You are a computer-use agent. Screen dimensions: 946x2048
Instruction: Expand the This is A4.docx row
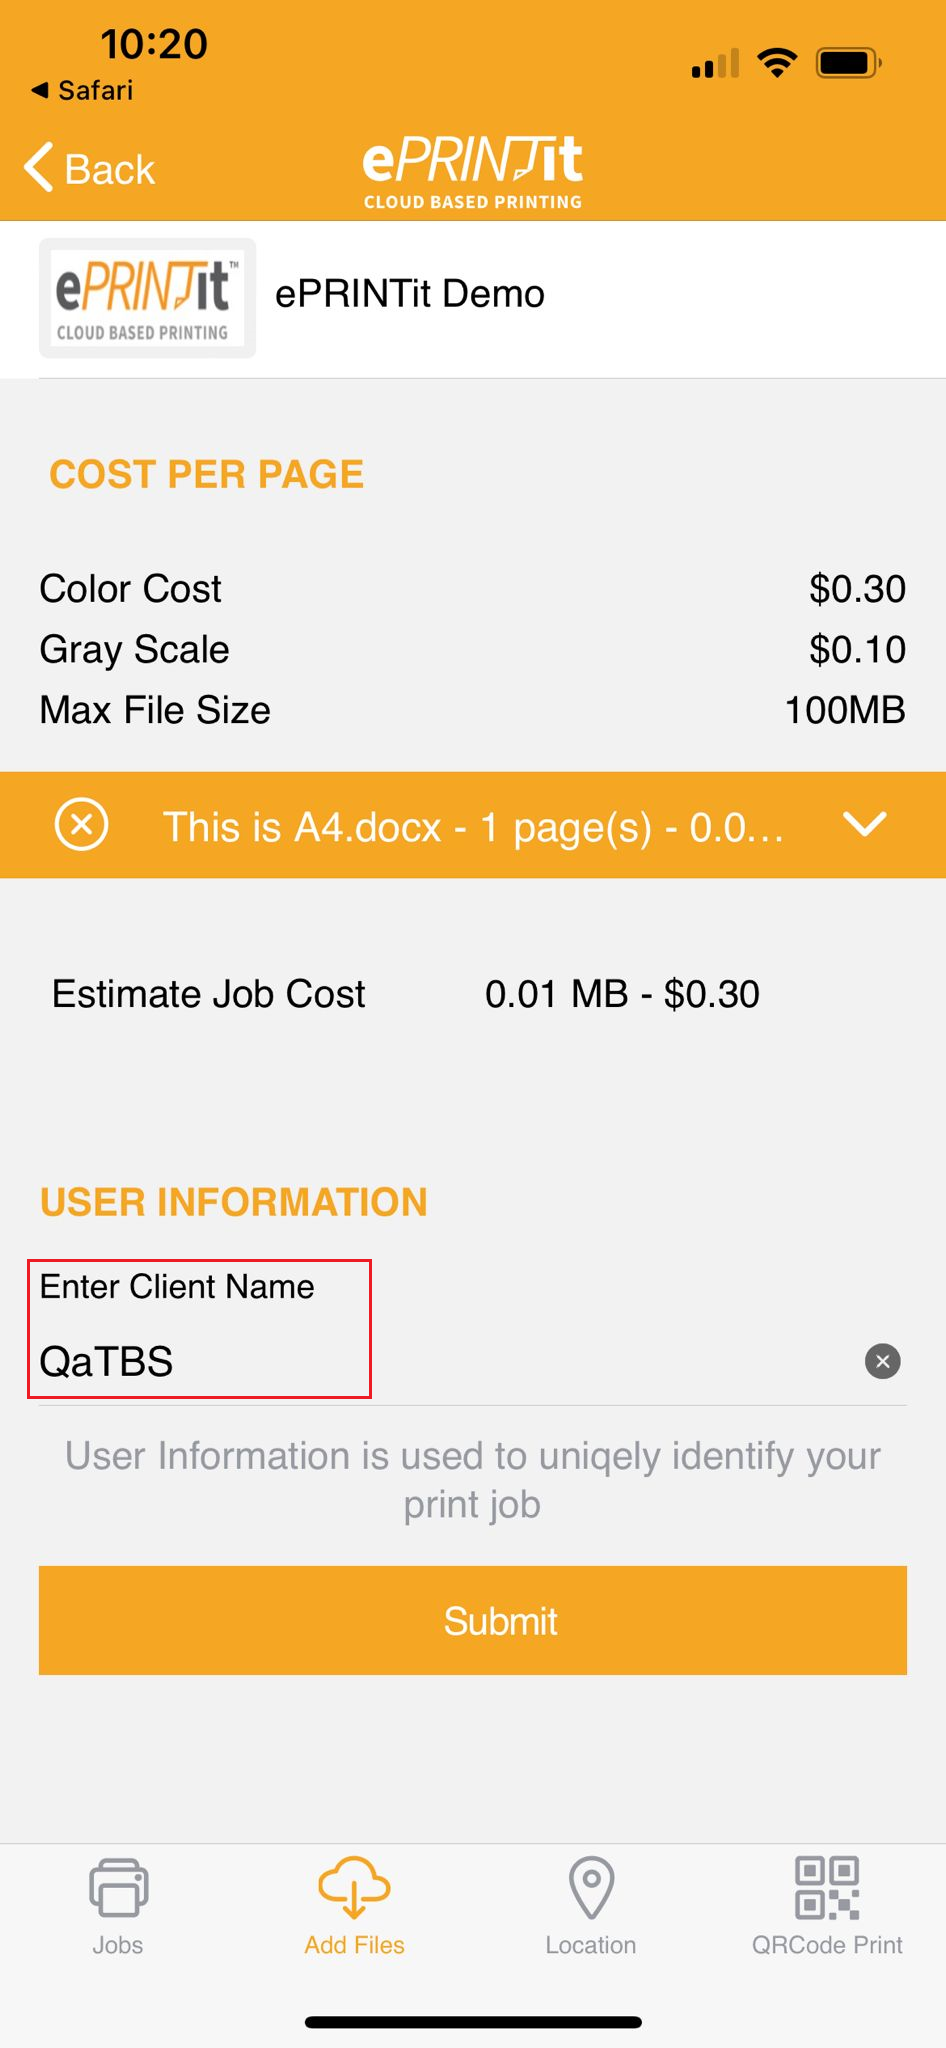(473, 825)
